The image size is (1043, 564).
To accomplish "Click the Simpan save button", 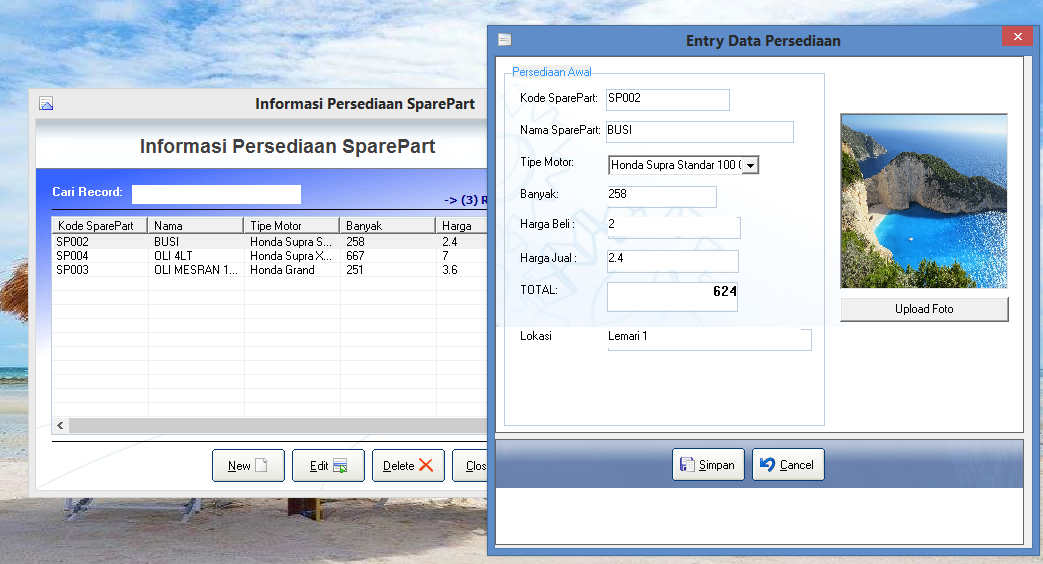I will (x=708, y=465).
